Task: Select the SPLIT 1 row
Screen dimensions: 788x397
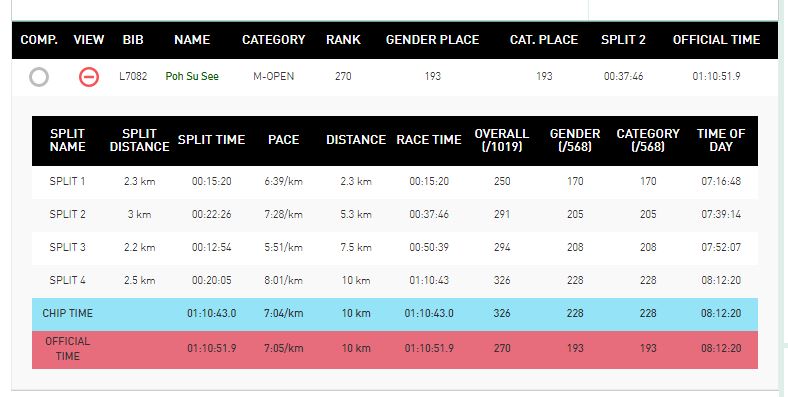Action: (395, 181)
